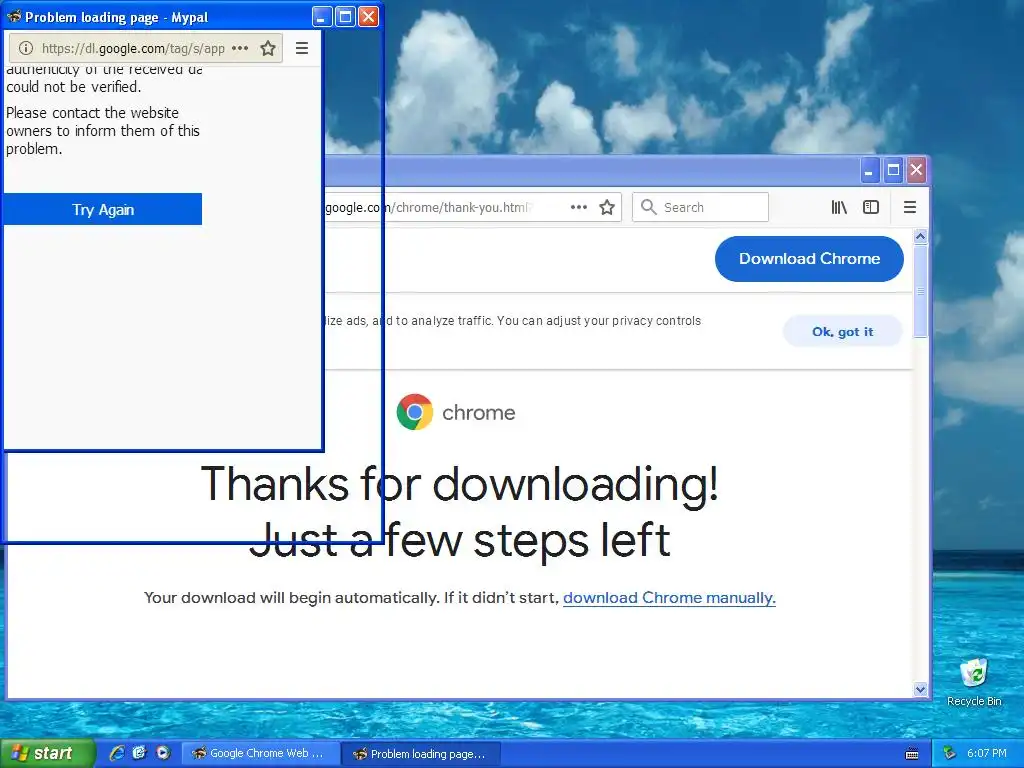1024x768 pixels.
Task: Click the scrollbar down arrow in the Chrome page
Action: point(920,690)
